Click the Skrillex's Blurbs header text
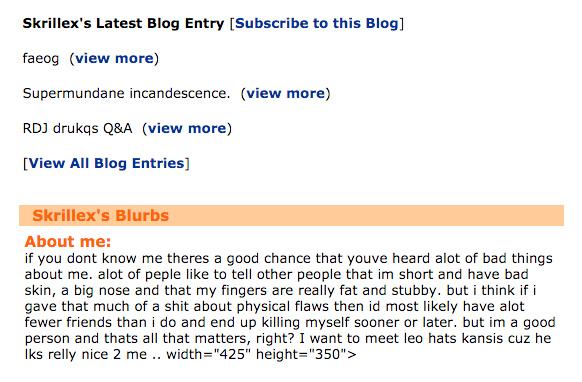 pyautogui.click(x=101, y=216)
